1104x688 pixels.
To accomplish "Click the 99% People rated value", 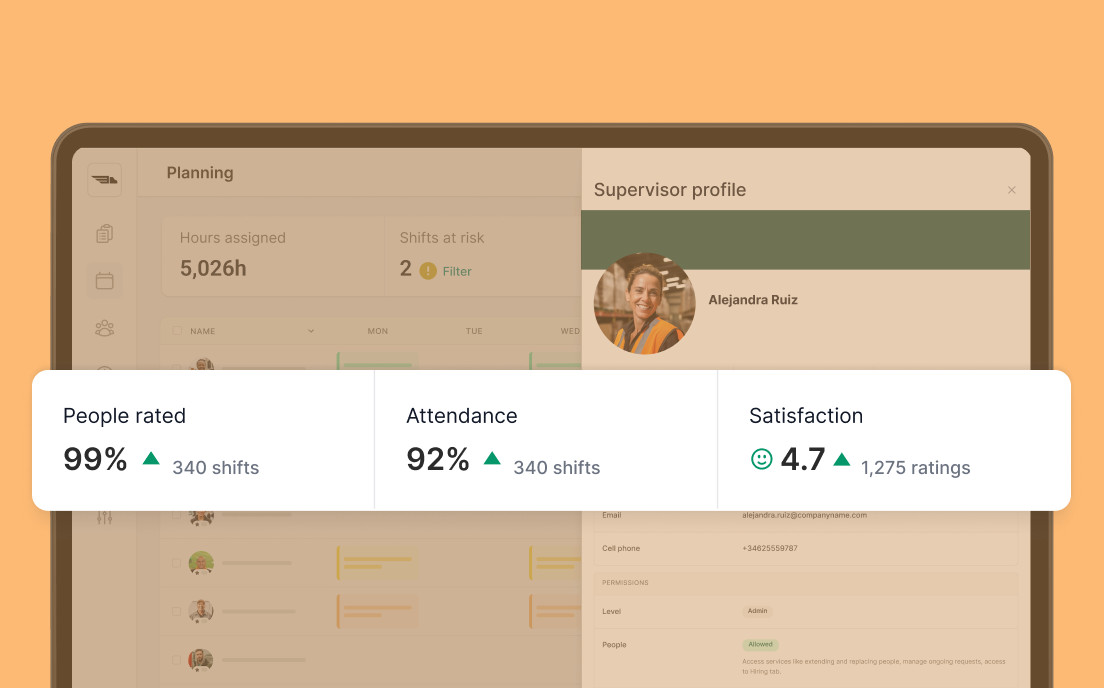I will [95, 459].
